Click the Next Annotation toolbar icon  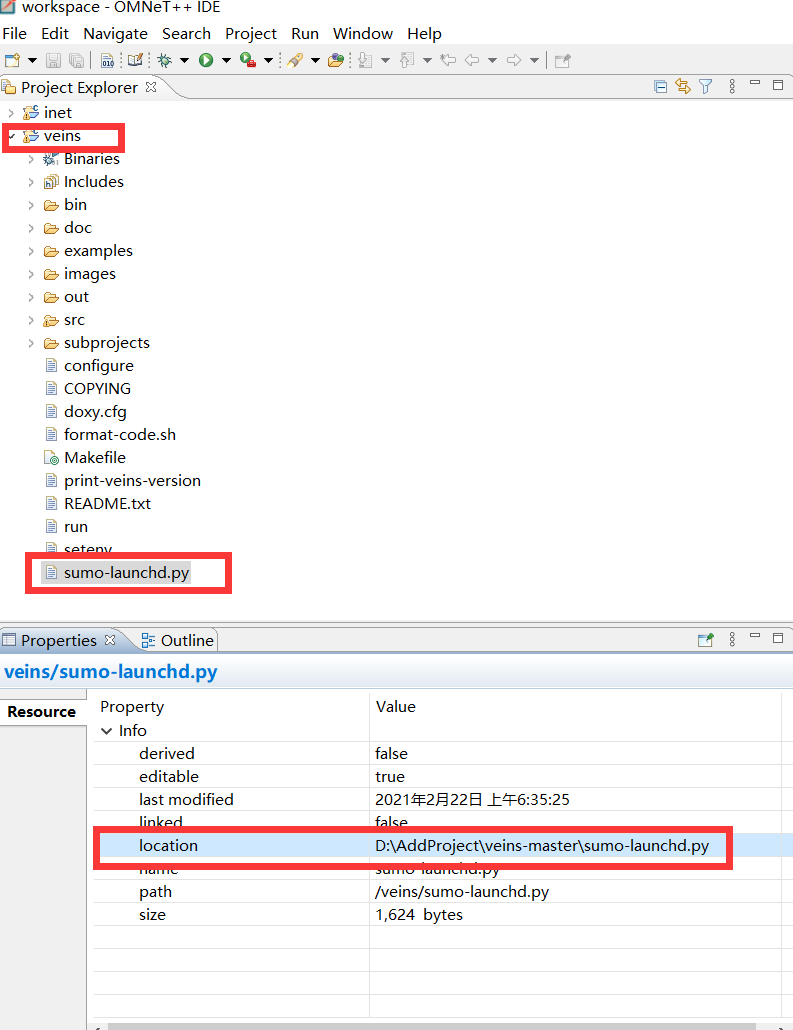[x=366, y=60]
